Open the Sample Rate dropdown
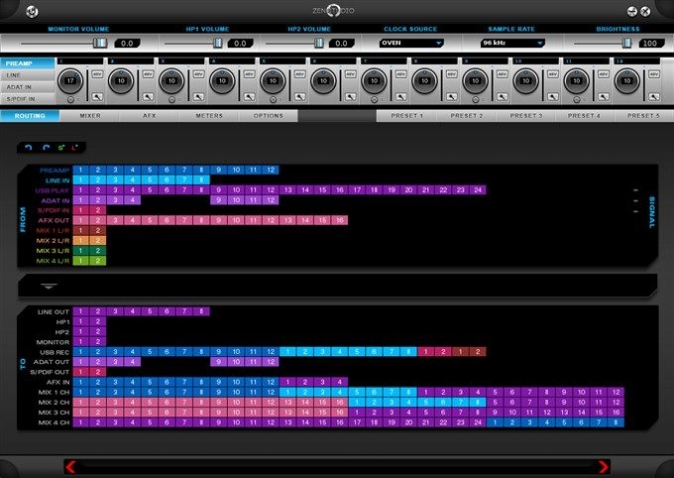The height and width of the screenshot is (478, 674). click(512, 43)
